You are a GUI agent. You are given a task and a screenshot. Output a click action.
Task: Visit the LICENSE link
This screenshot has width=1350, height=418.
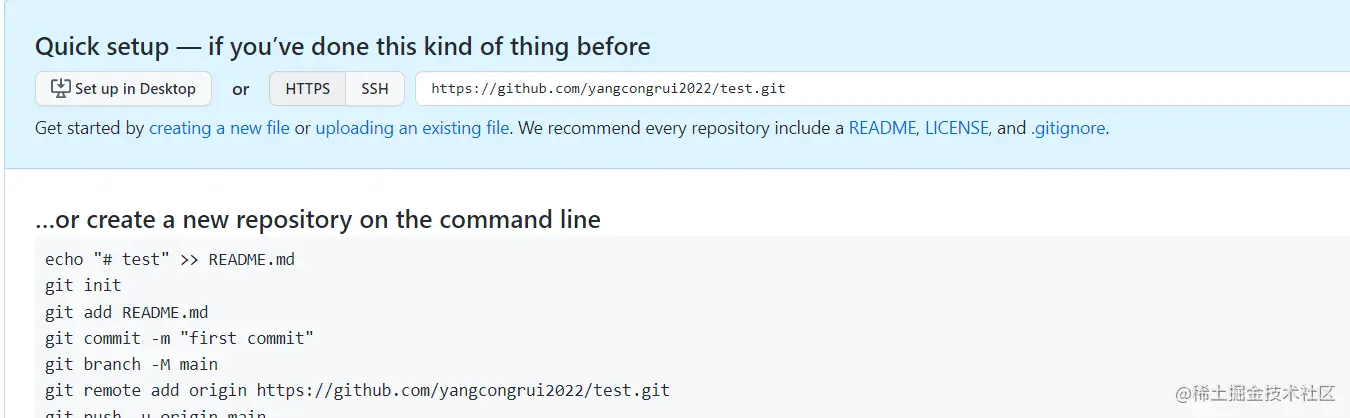click(x=957, y=128)
